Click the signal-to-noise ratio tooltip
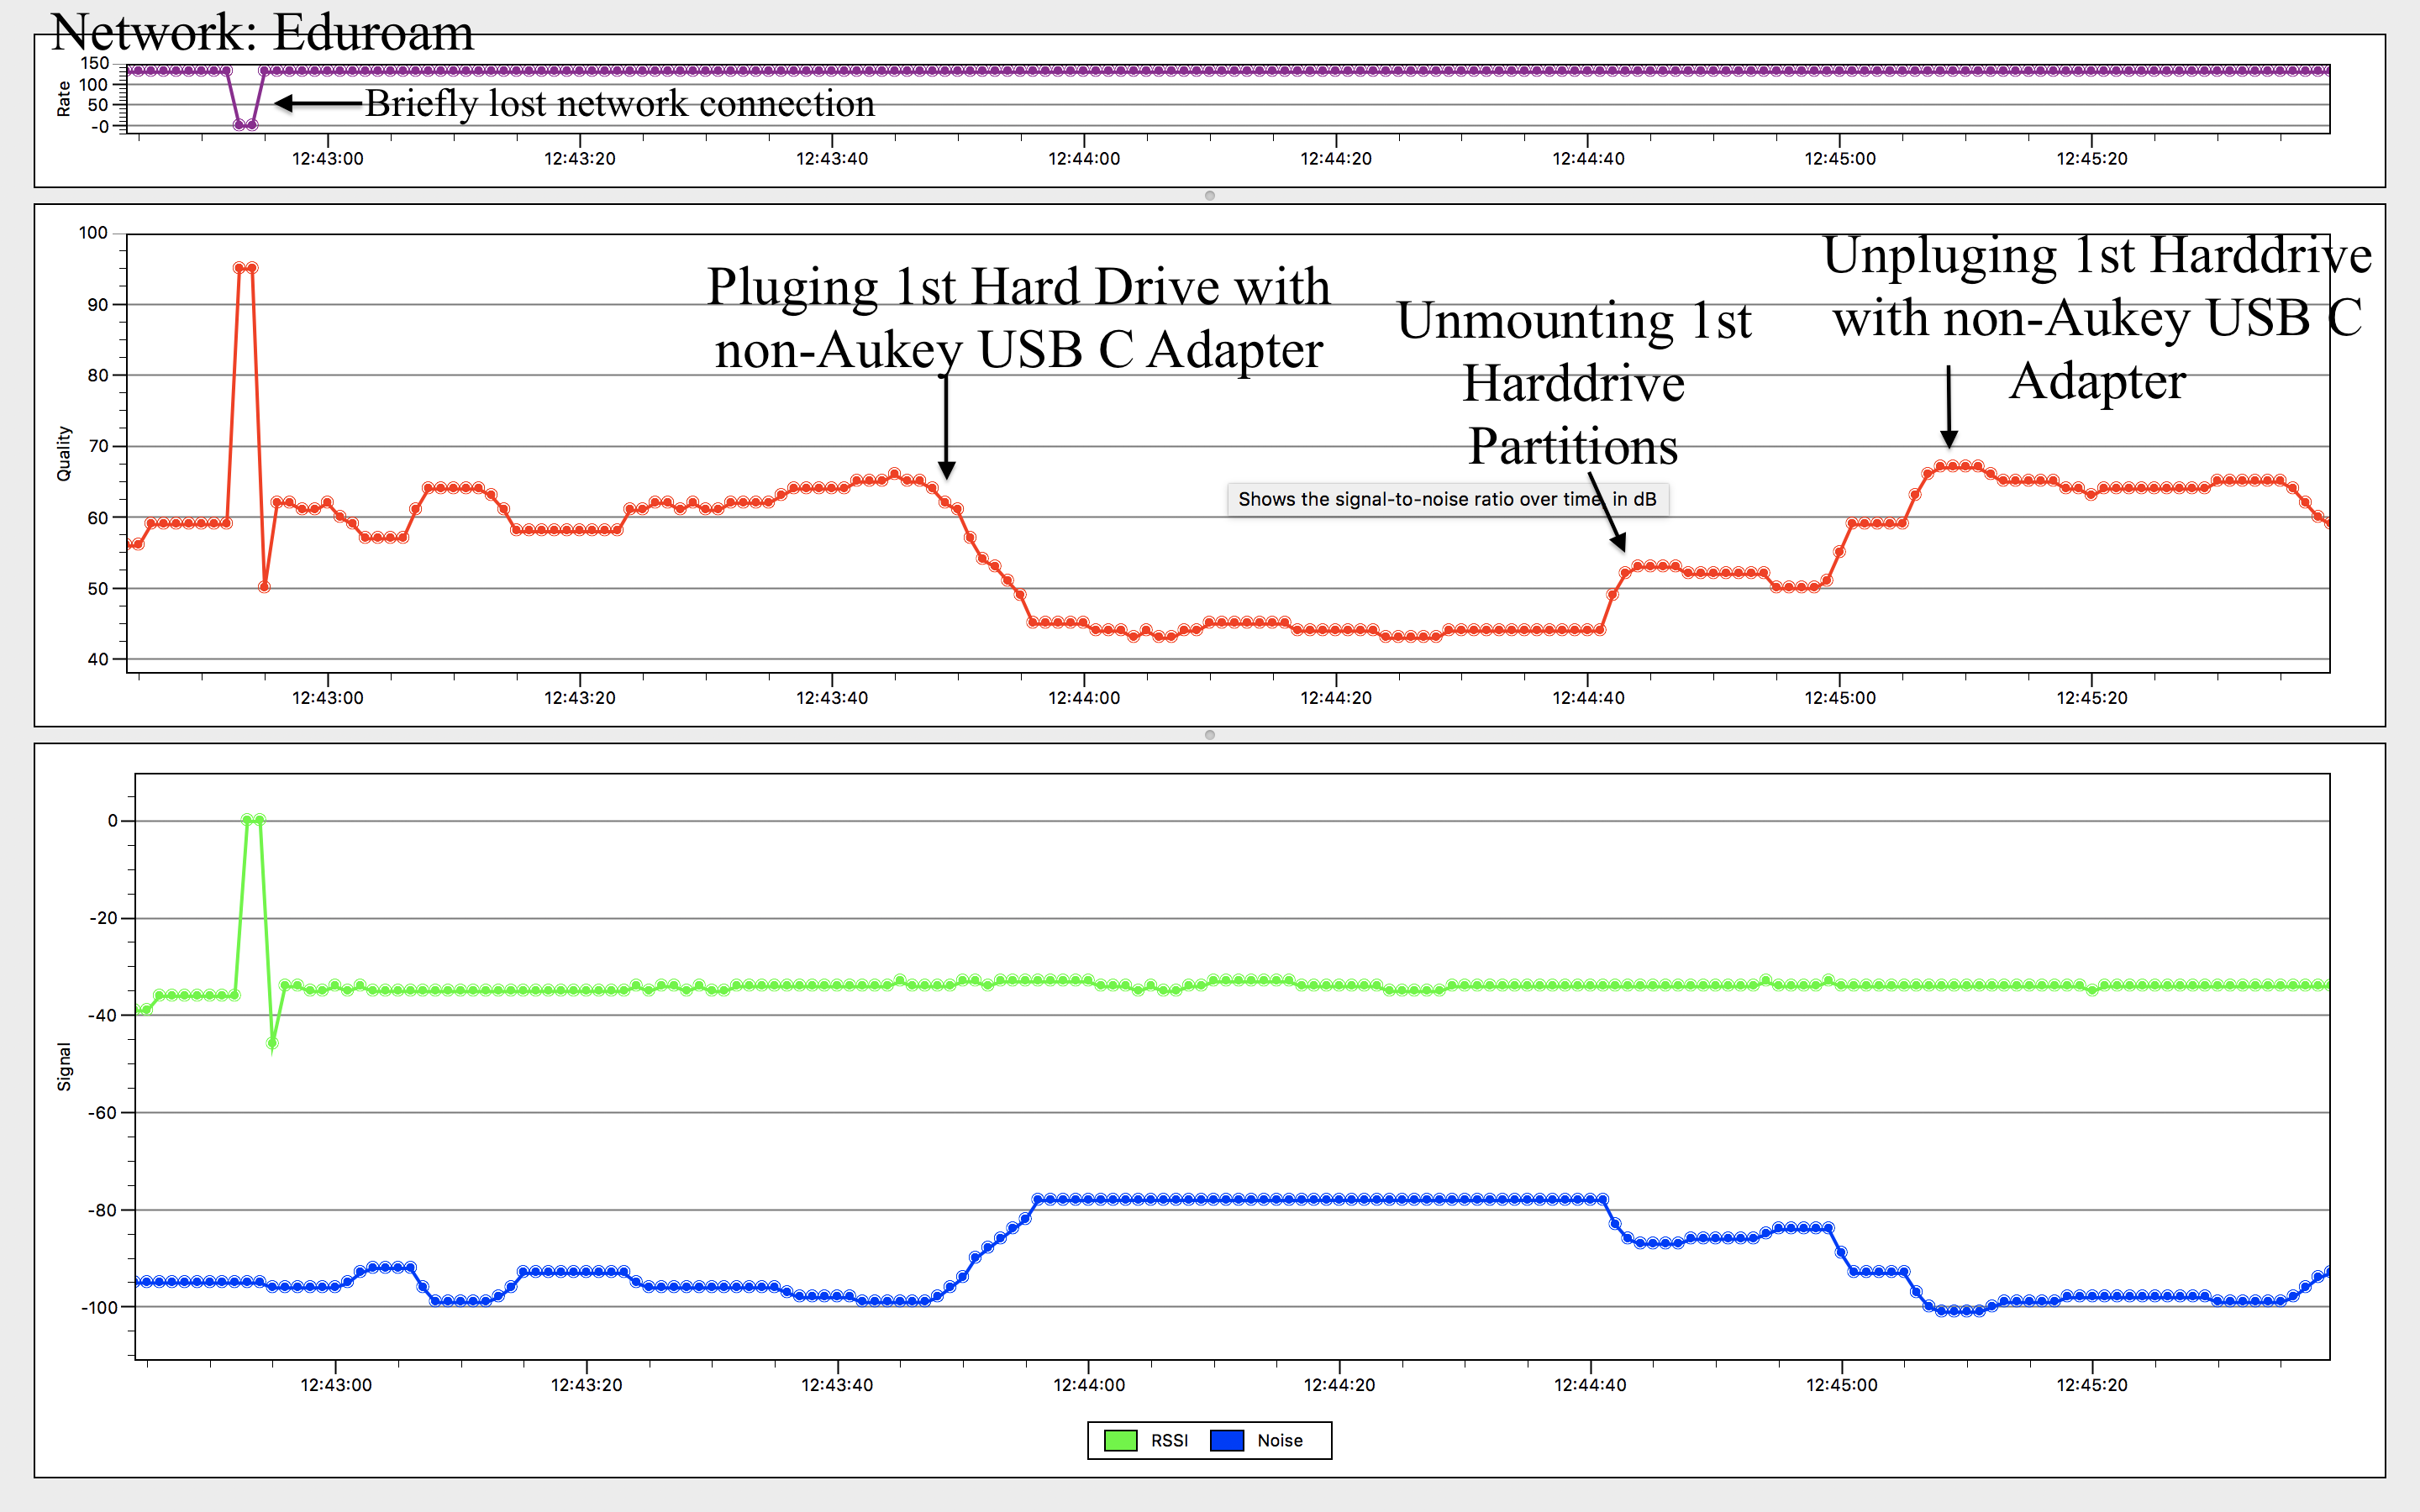 (1420, 499)
